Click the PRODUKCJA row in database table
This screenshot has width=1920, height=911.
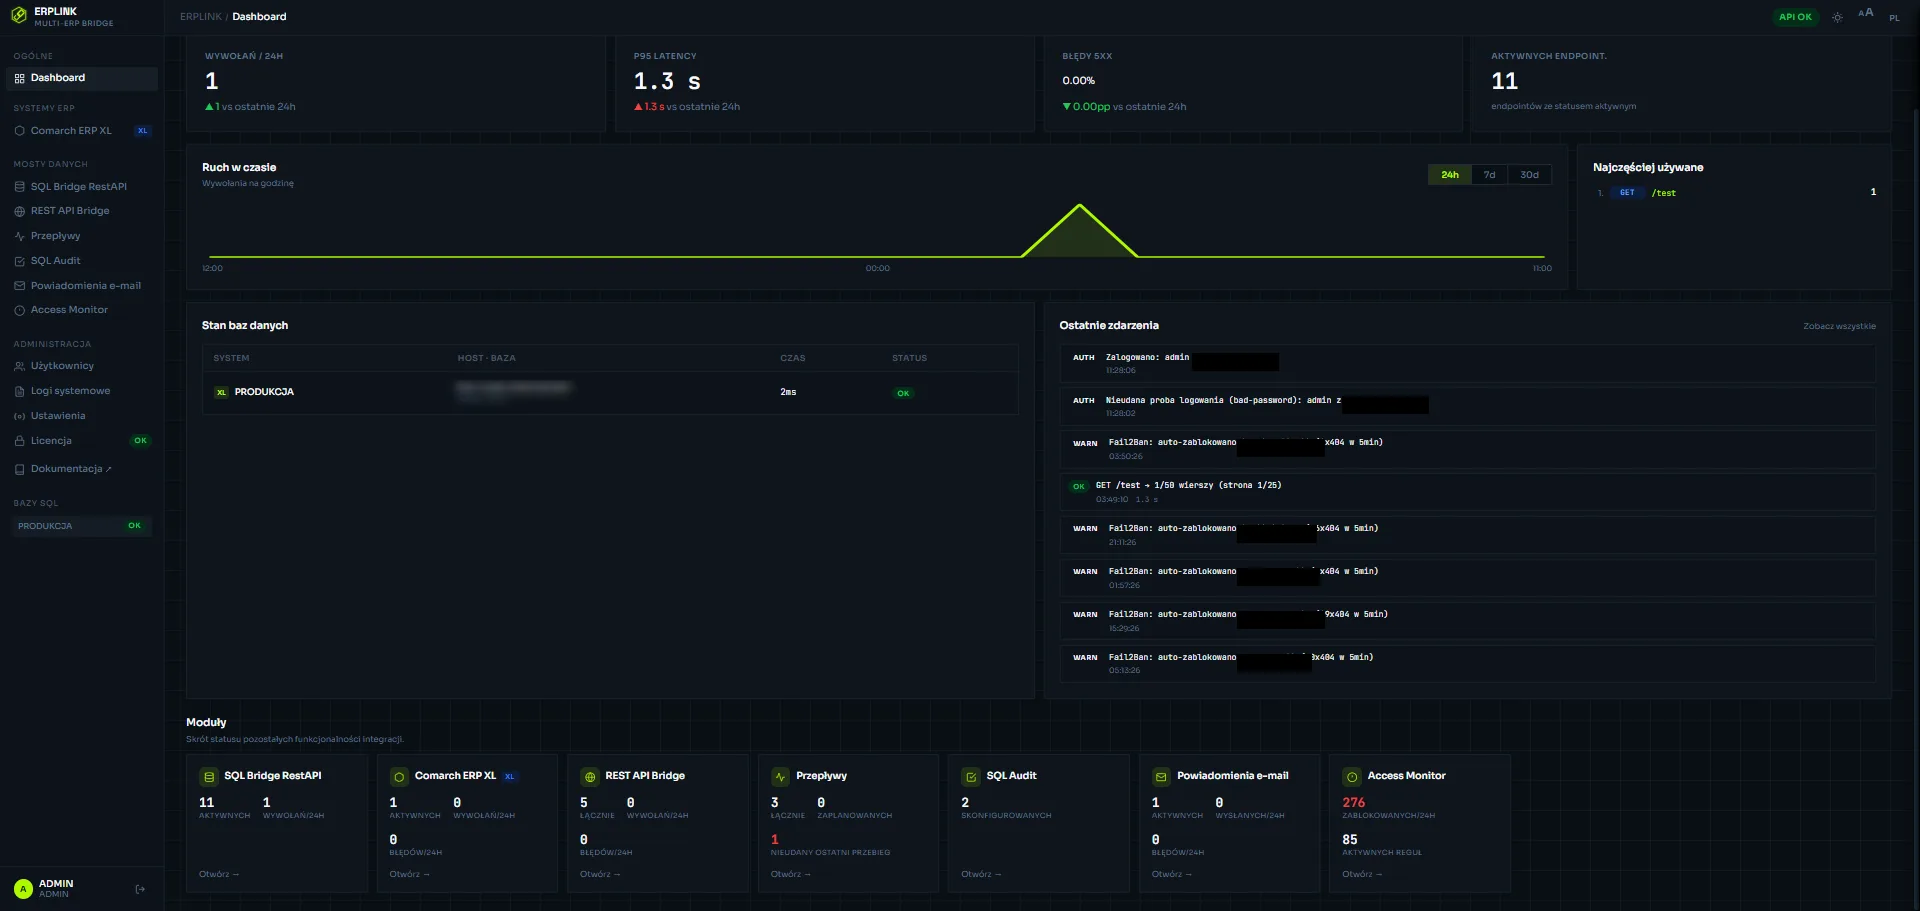pos(610,392)
